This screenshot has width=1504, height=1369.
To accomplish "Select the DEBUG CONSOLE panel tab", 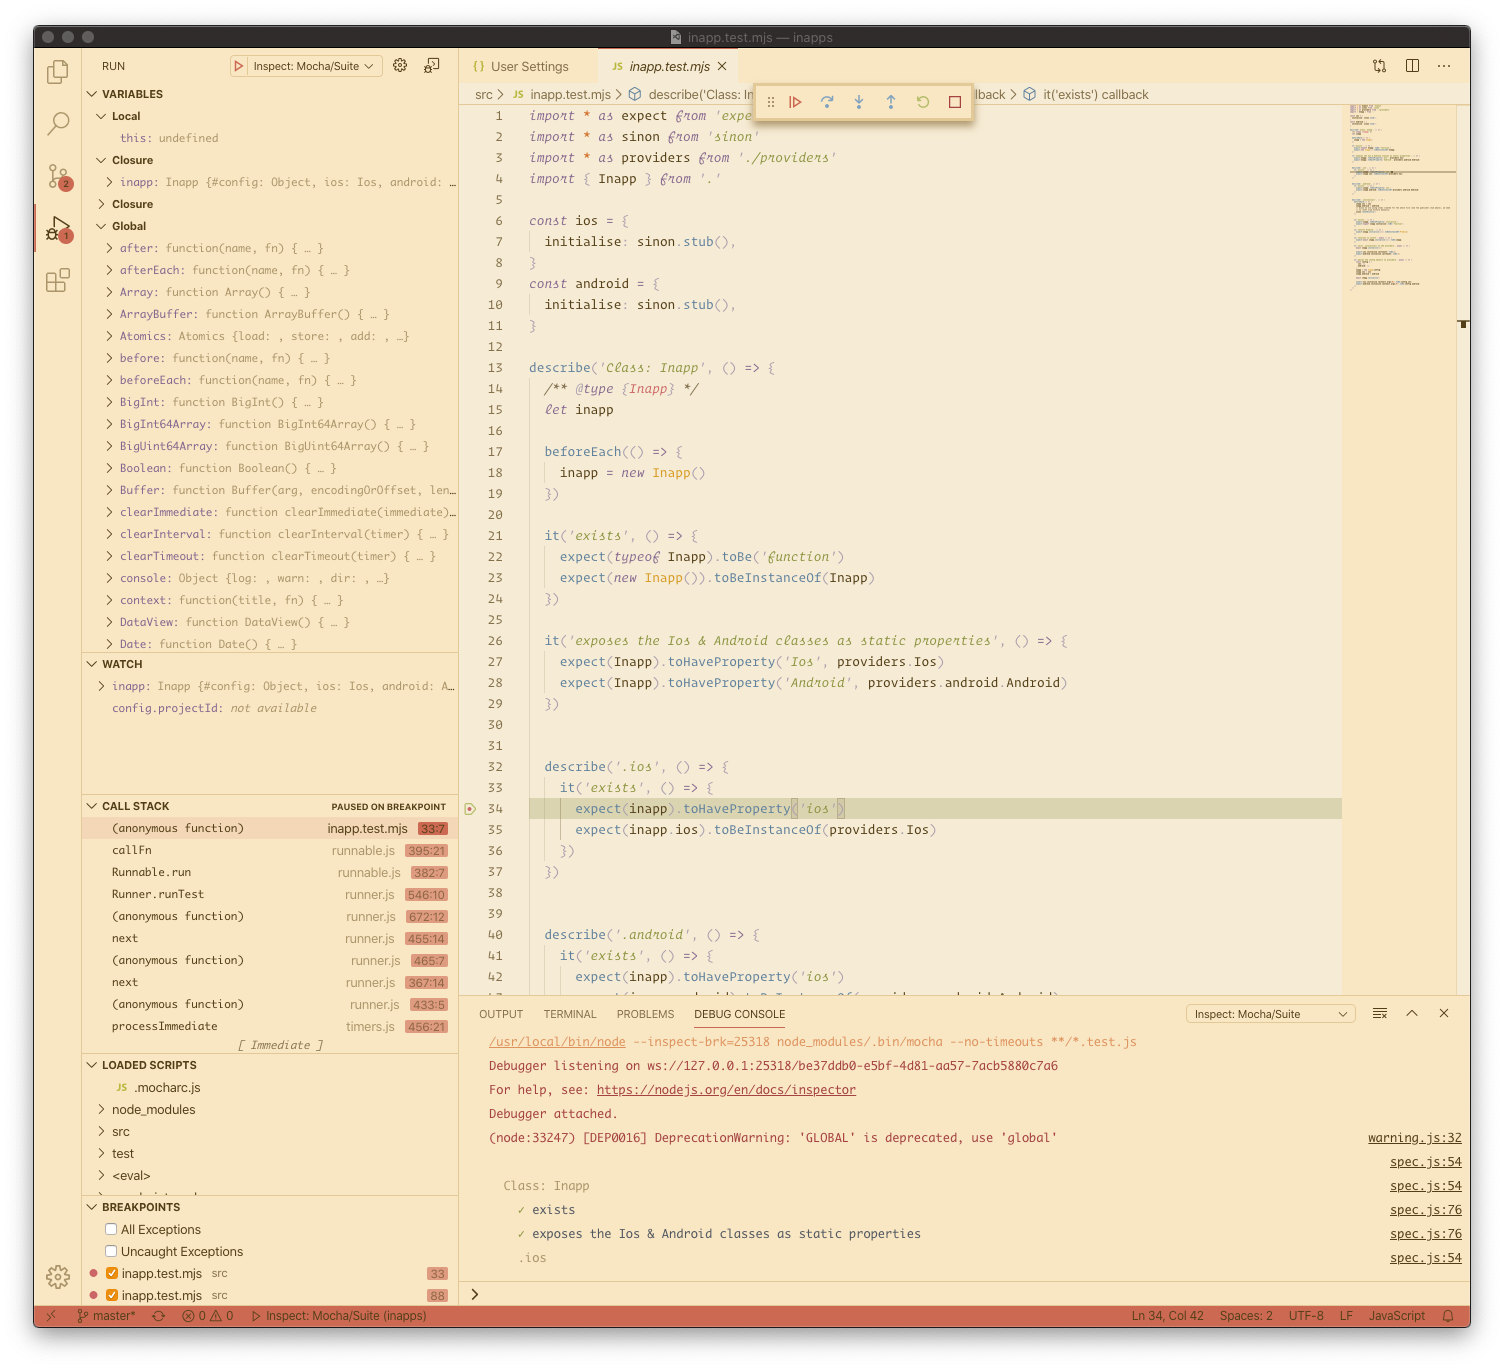I will (x=740, y=1014).
